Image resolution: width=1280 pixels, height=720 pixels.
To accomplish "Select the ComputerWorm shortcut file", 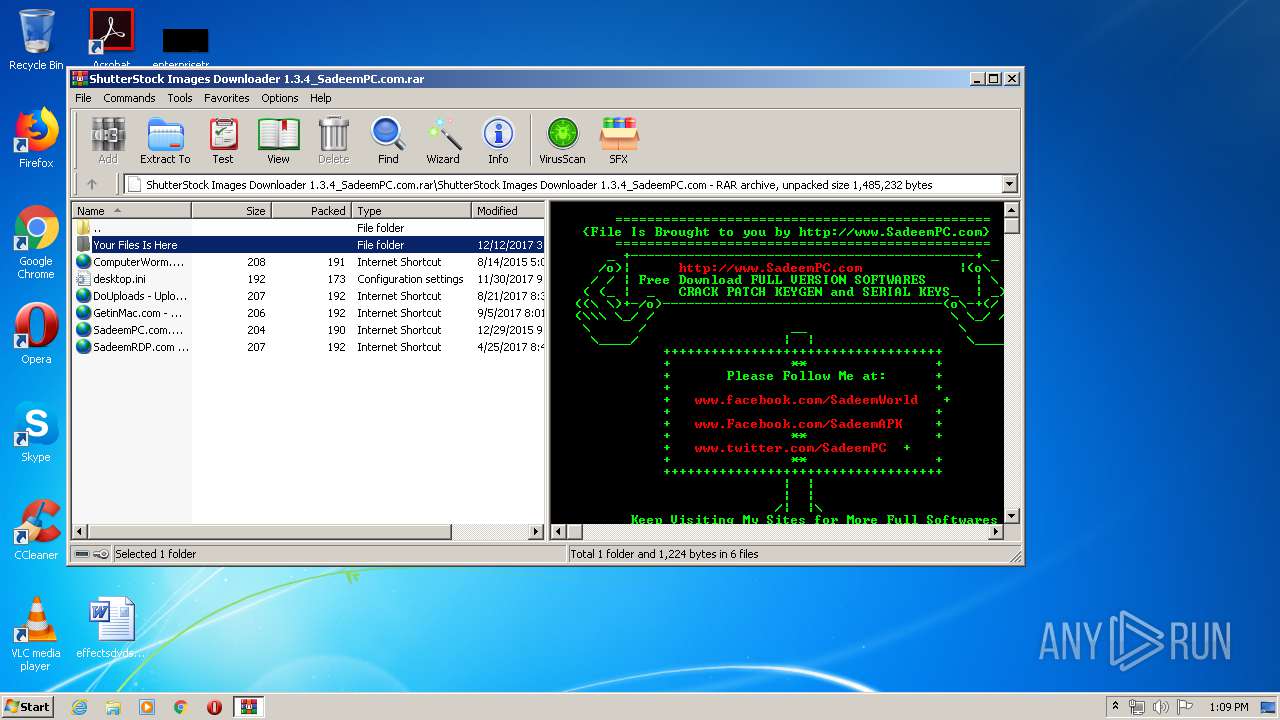I will click(309, 262).
